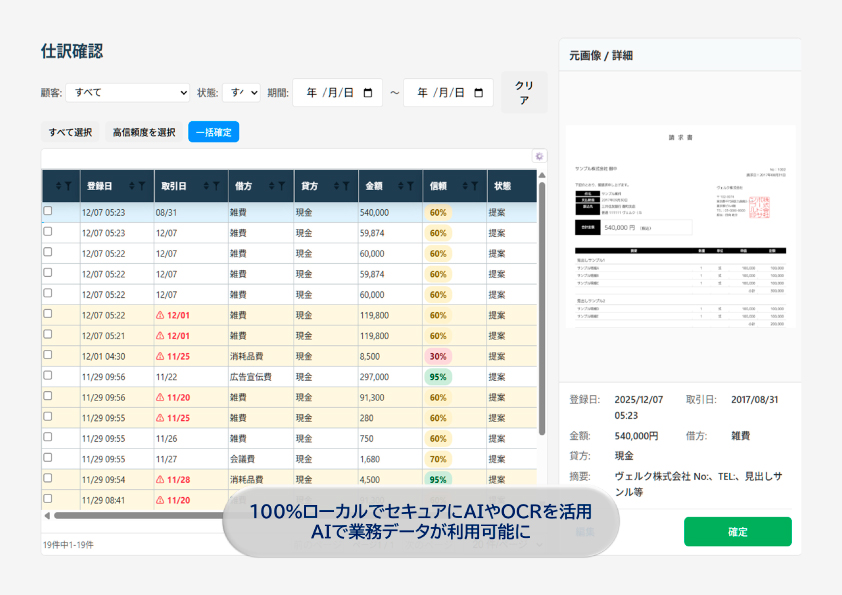Click the 一括確定 button
The image size is (842, 595).
pos(213,132)
